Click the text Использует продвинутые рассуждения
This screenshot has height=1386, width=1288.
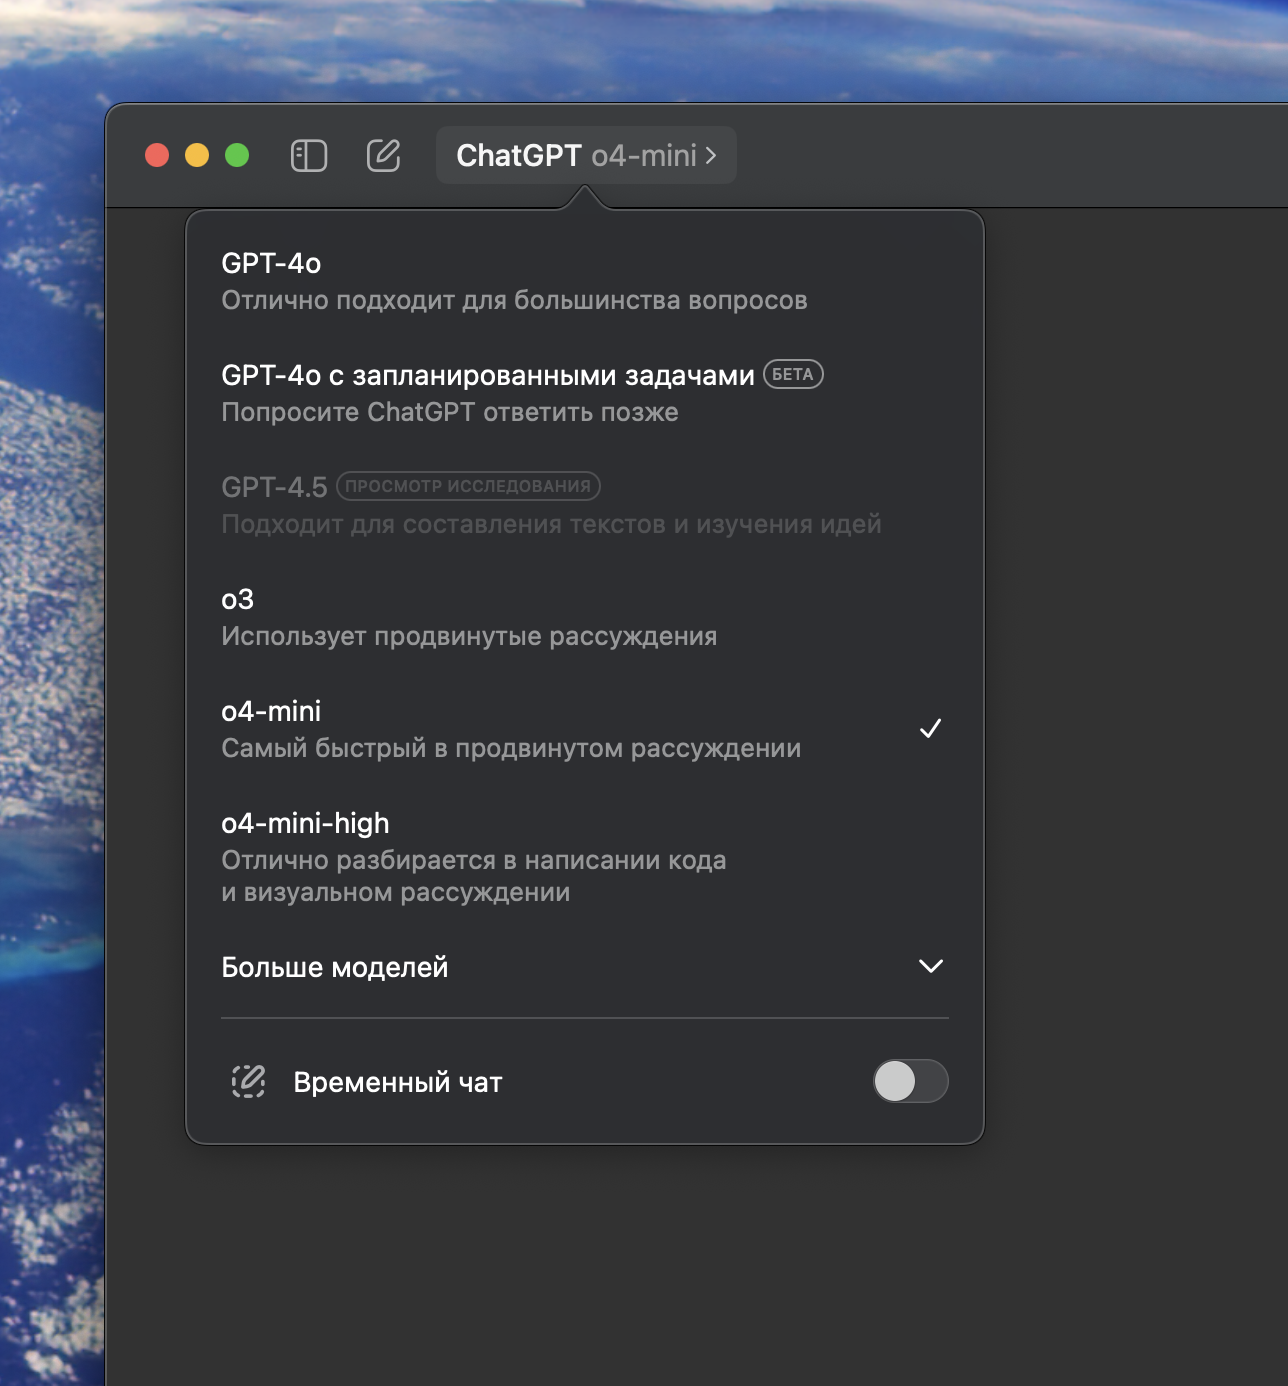coord(469,636)
